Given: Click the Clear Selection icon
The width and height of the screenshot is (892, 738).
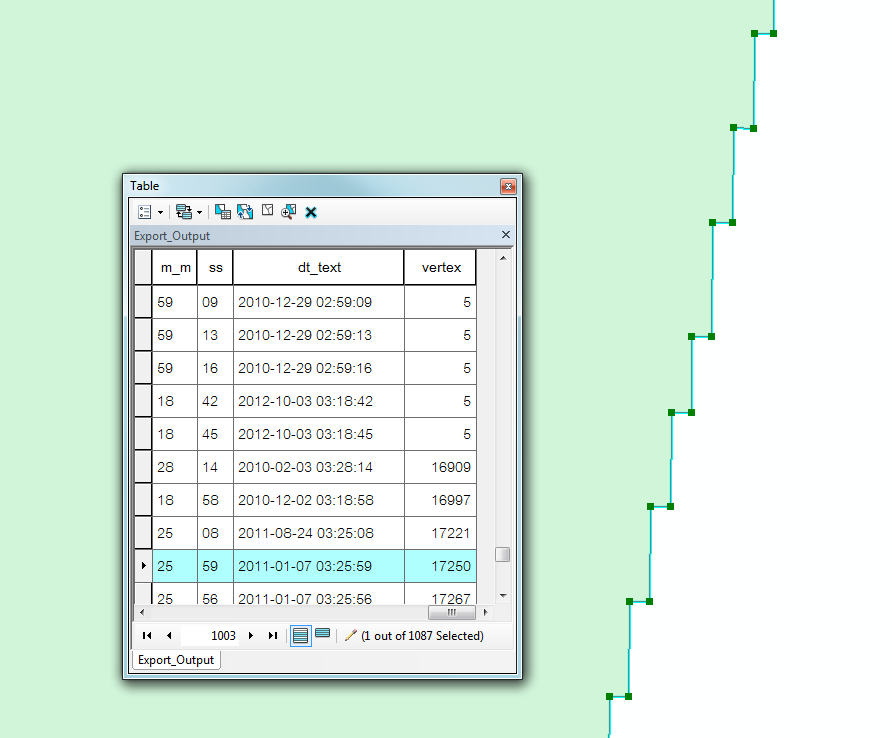Looking at the screenshot, I should pos(267,211).
